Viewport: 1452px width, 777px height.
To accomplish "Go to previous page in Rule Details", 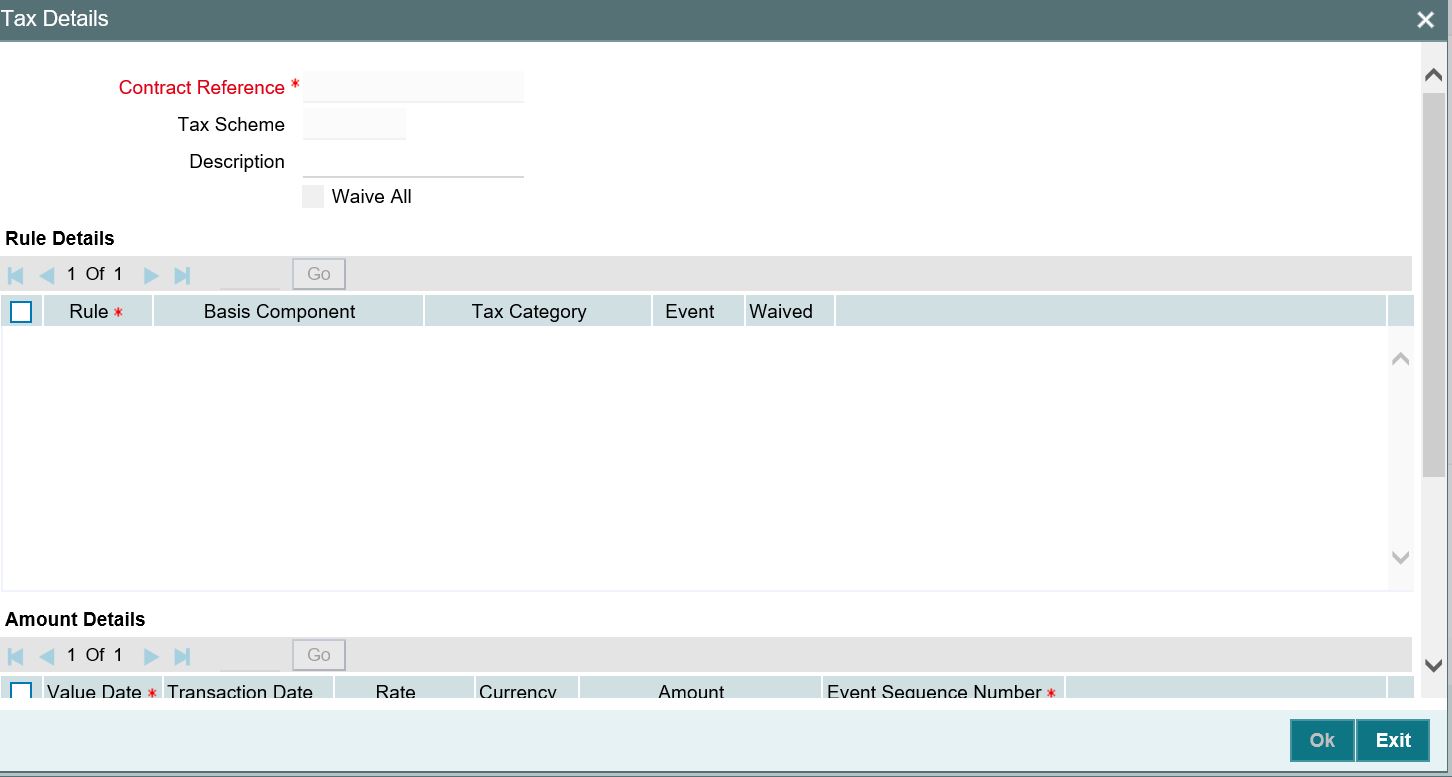I will tap(46, 275).
